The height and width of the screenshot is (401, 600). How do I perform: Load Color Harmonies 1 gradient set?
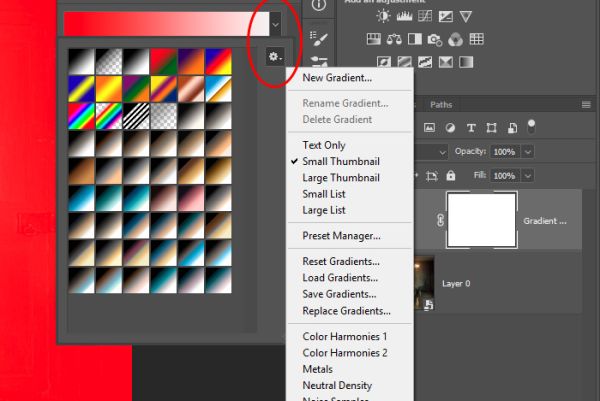tap(344, 337)
